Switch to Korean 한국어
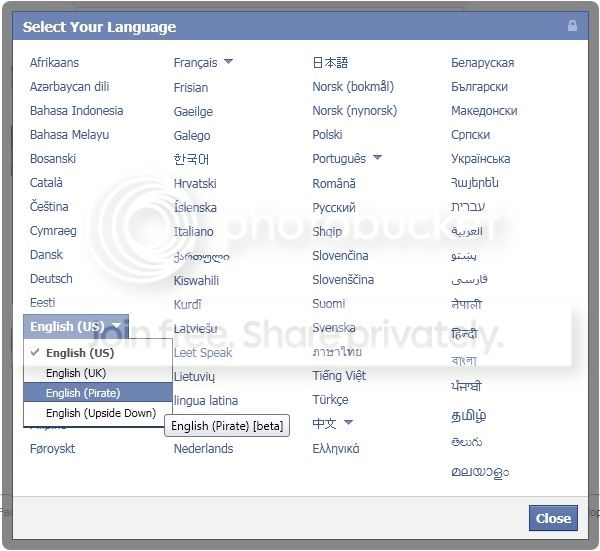This screenshot has height=551, width=600. [191, 159]
